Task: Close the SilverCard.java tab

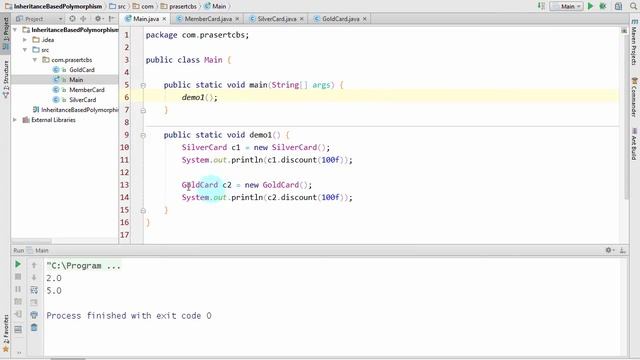Action: click(x=302, y=19)
